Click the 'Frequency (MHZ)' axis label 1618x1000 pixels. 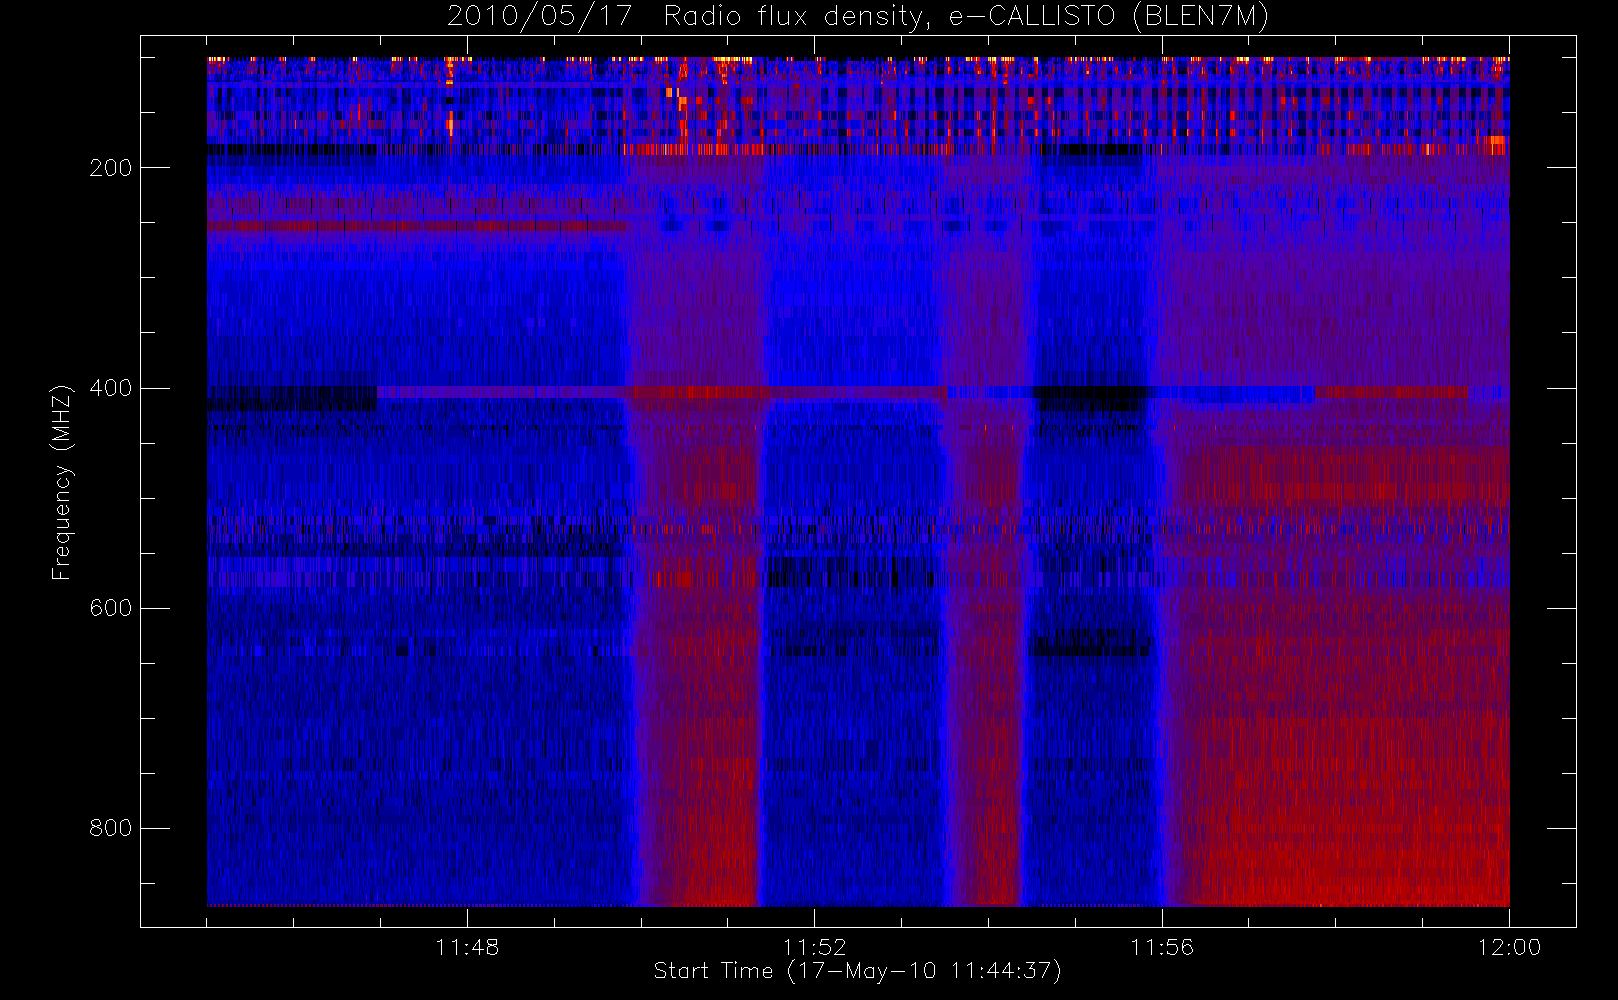pos(62,481)
